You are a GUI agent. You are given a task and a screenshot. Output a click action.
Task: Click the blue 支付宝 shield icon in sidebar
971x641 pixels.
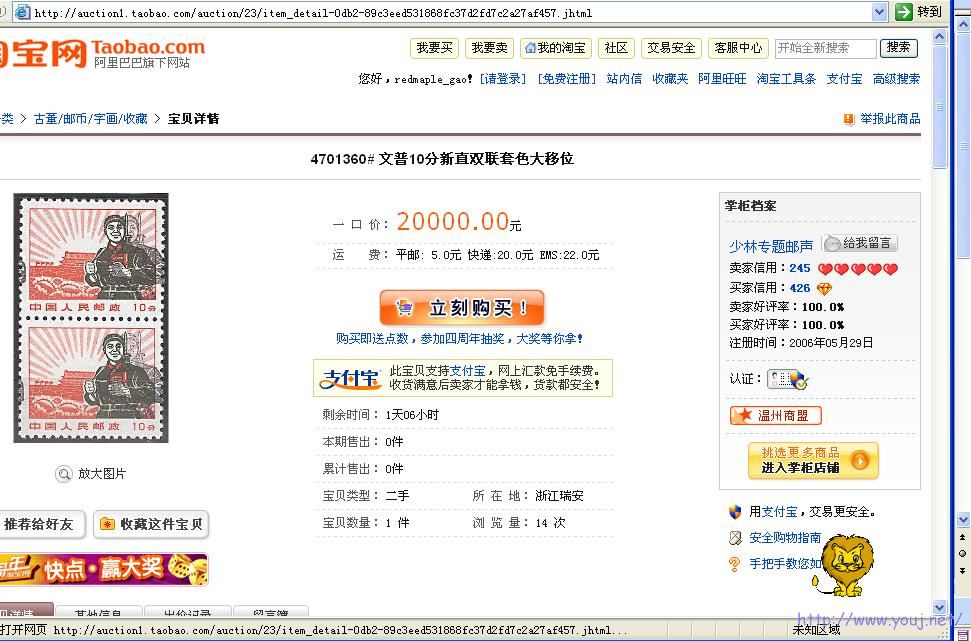tap(734, 511)
